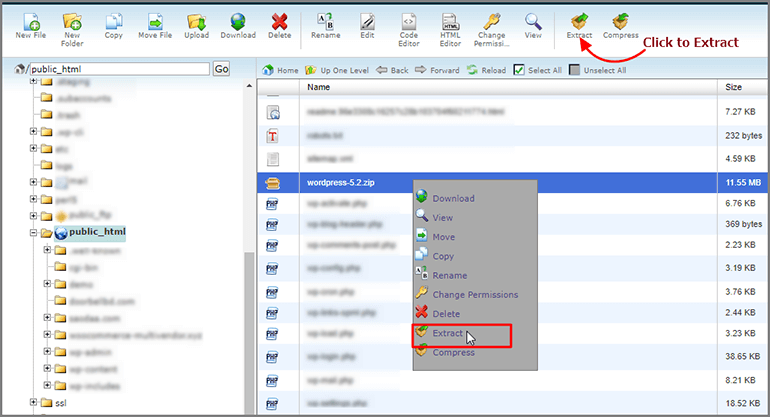770x417 pixels.
Task: Choose Extract from the context menu
Action: (x=448, y=333)
